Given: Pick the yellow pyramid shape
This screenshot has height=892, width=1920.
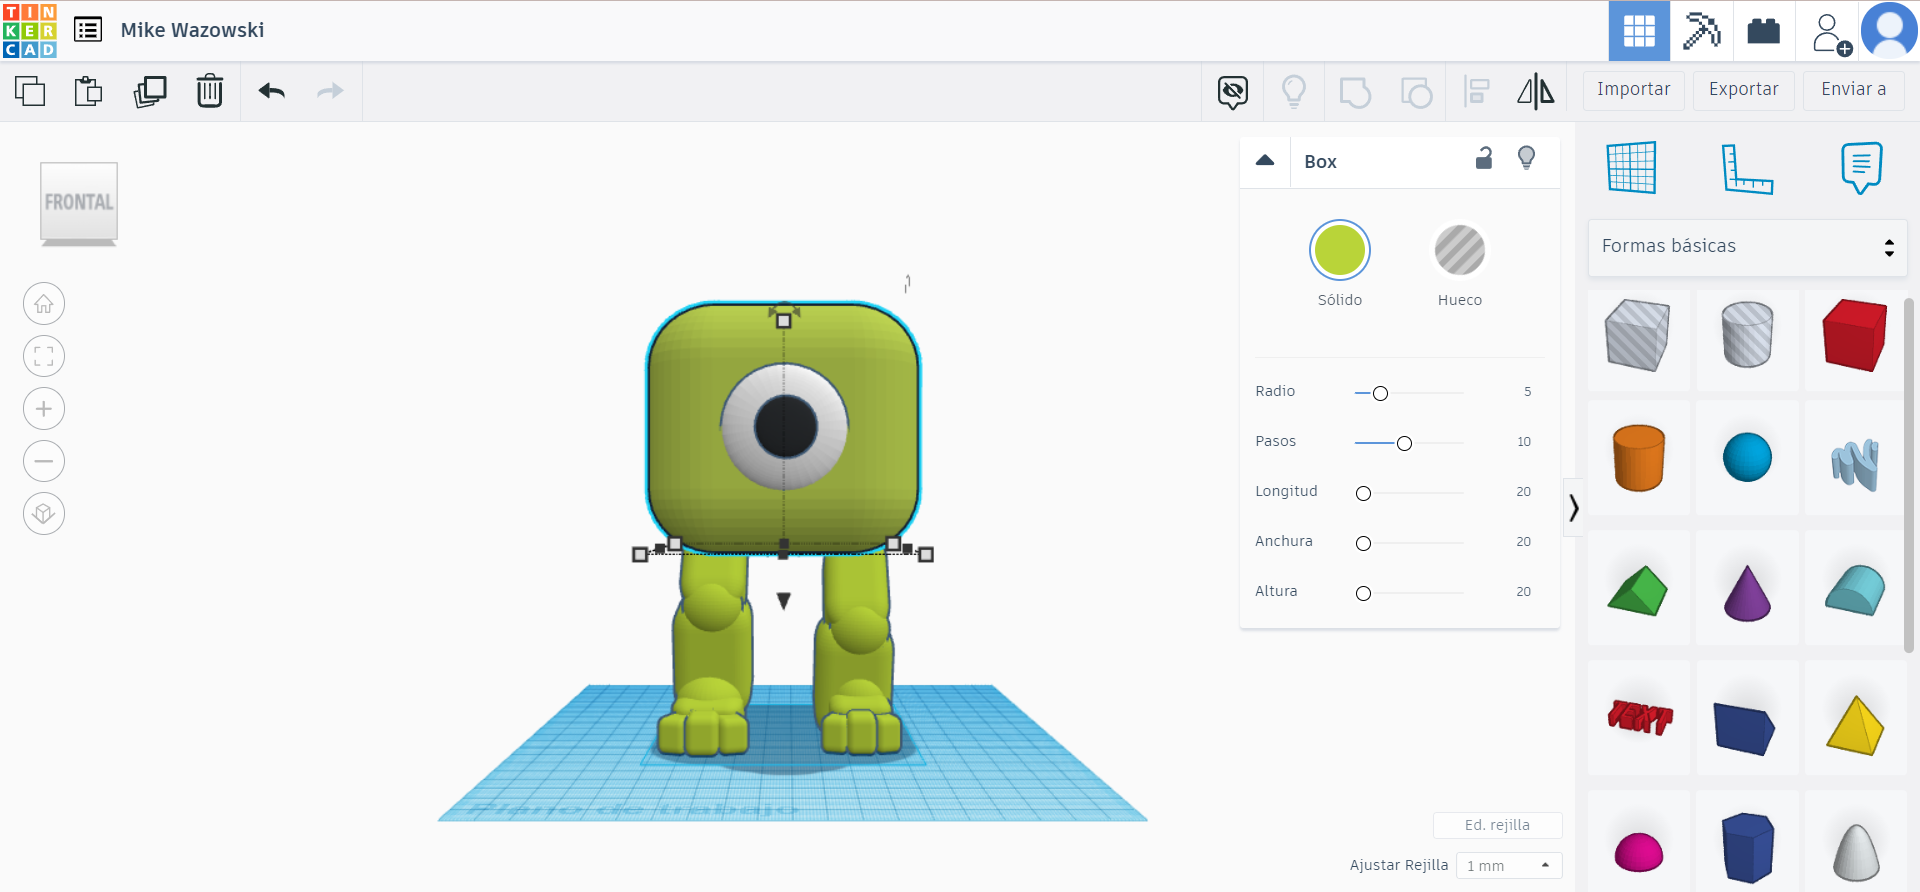Looking at the screenshot, I should pyautogui.click(x=1855, y=718).
